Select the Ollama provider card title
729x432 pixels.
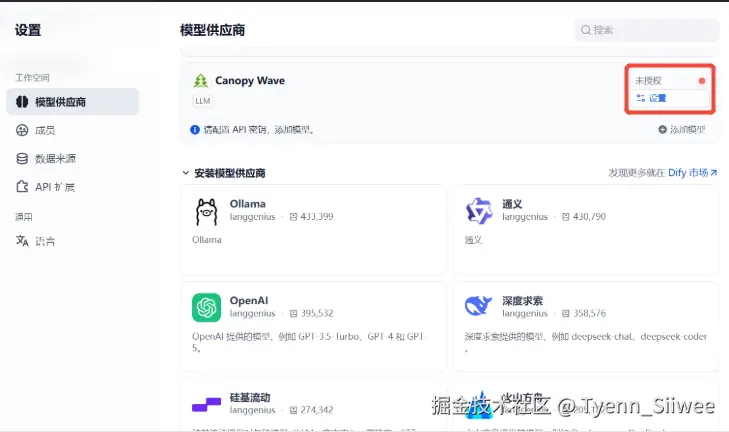click(x=247, y=204)
